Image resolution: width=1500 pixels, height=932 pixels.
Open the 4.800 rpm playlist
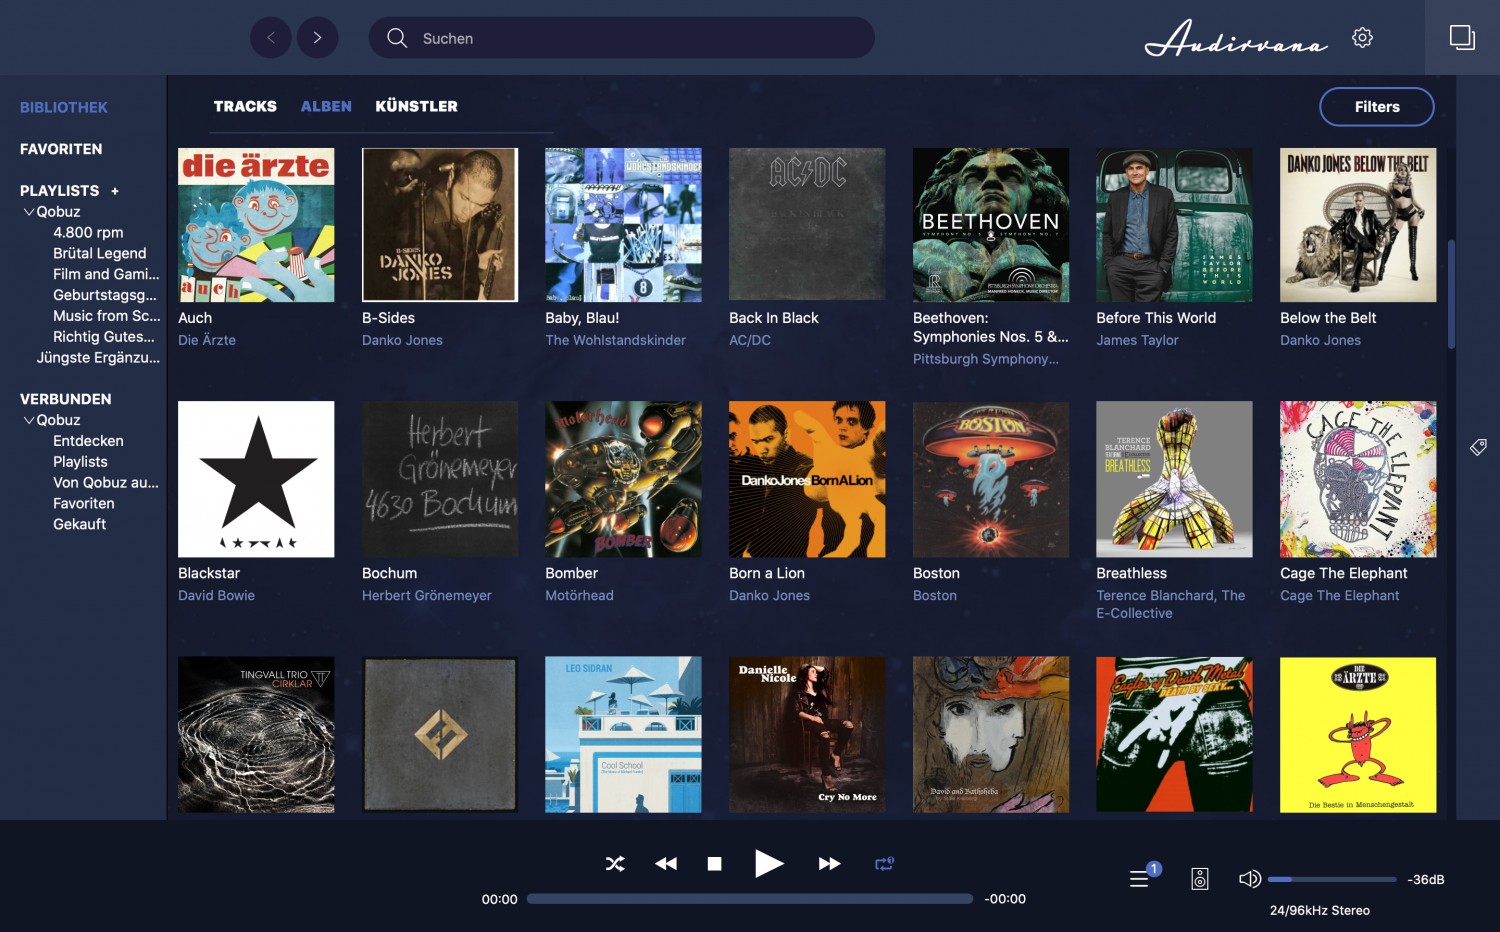point(88,232)
